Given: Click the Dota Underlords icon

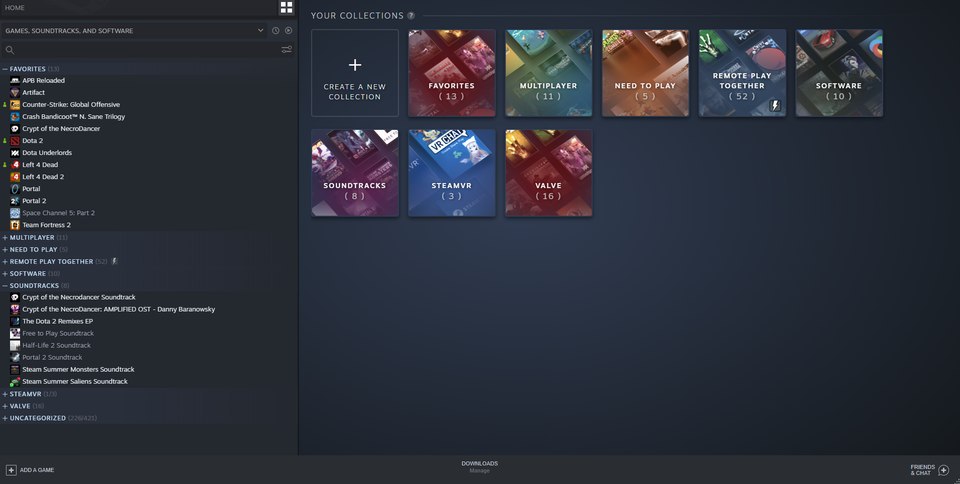Looking at the screenshot, I should click(15, 152).
